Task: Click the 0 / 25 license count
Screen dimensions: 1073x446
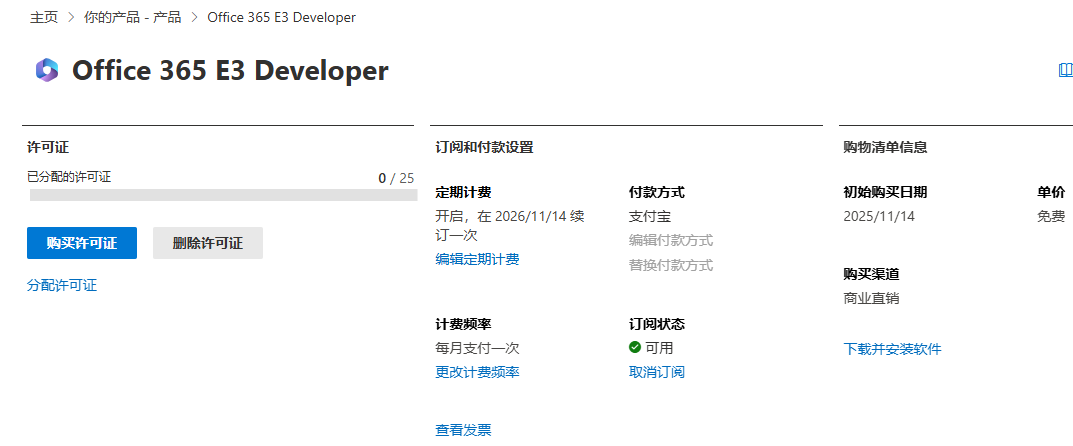Action: (396, 178)
